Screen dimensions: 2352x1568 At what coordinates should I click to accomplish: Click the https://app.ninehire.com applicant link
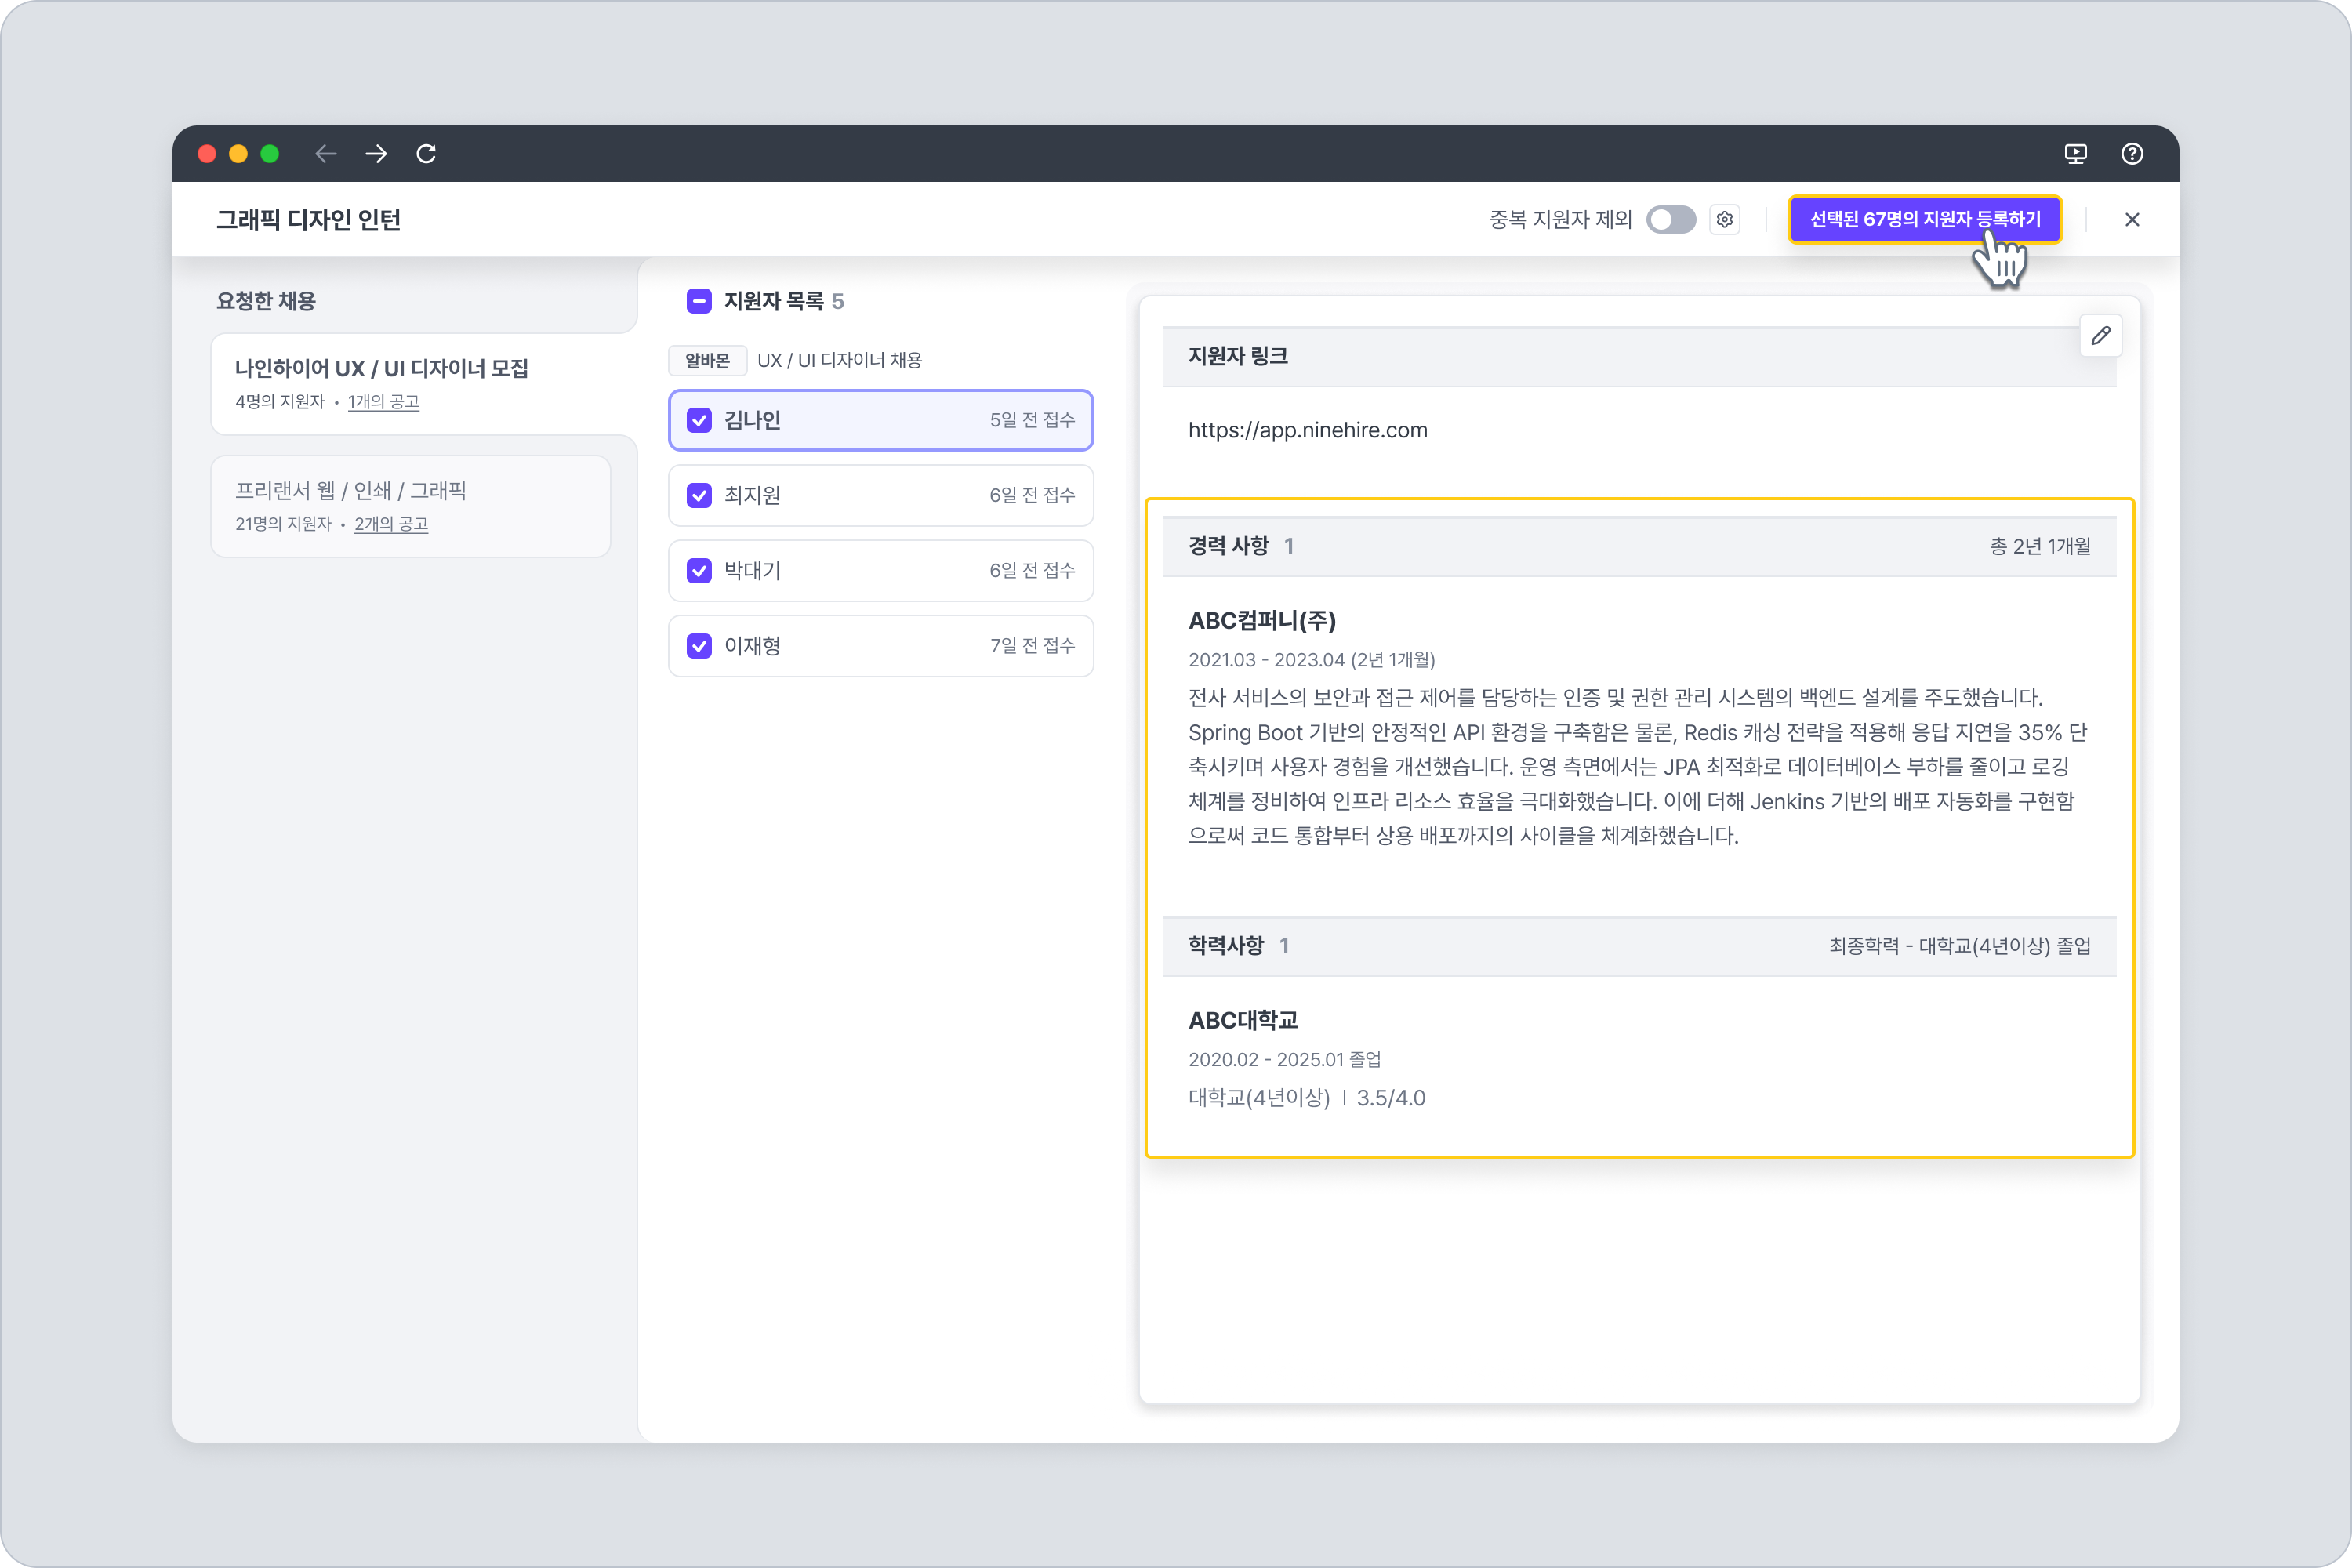tap(1307, 430)
